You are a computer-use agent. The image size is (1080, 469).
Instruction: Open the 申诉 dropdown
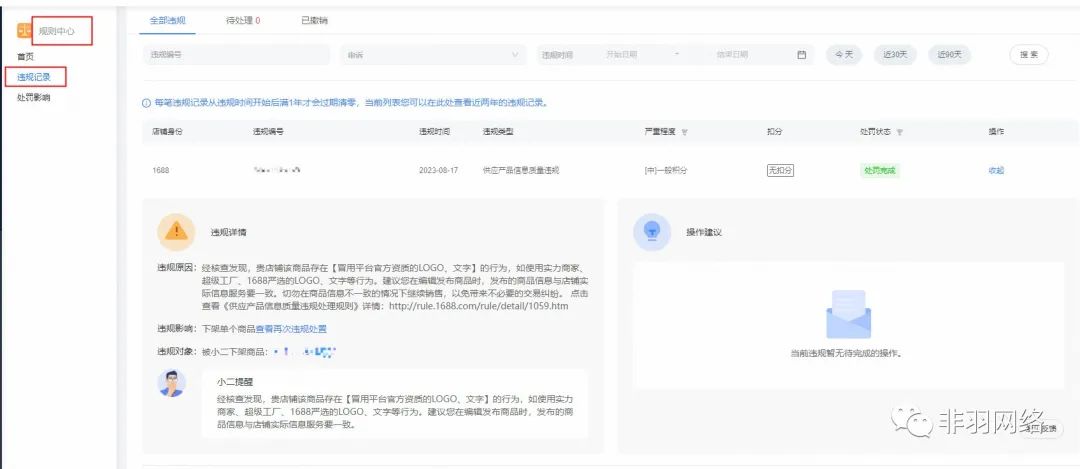pyautogui.click(x=434, y=55)
